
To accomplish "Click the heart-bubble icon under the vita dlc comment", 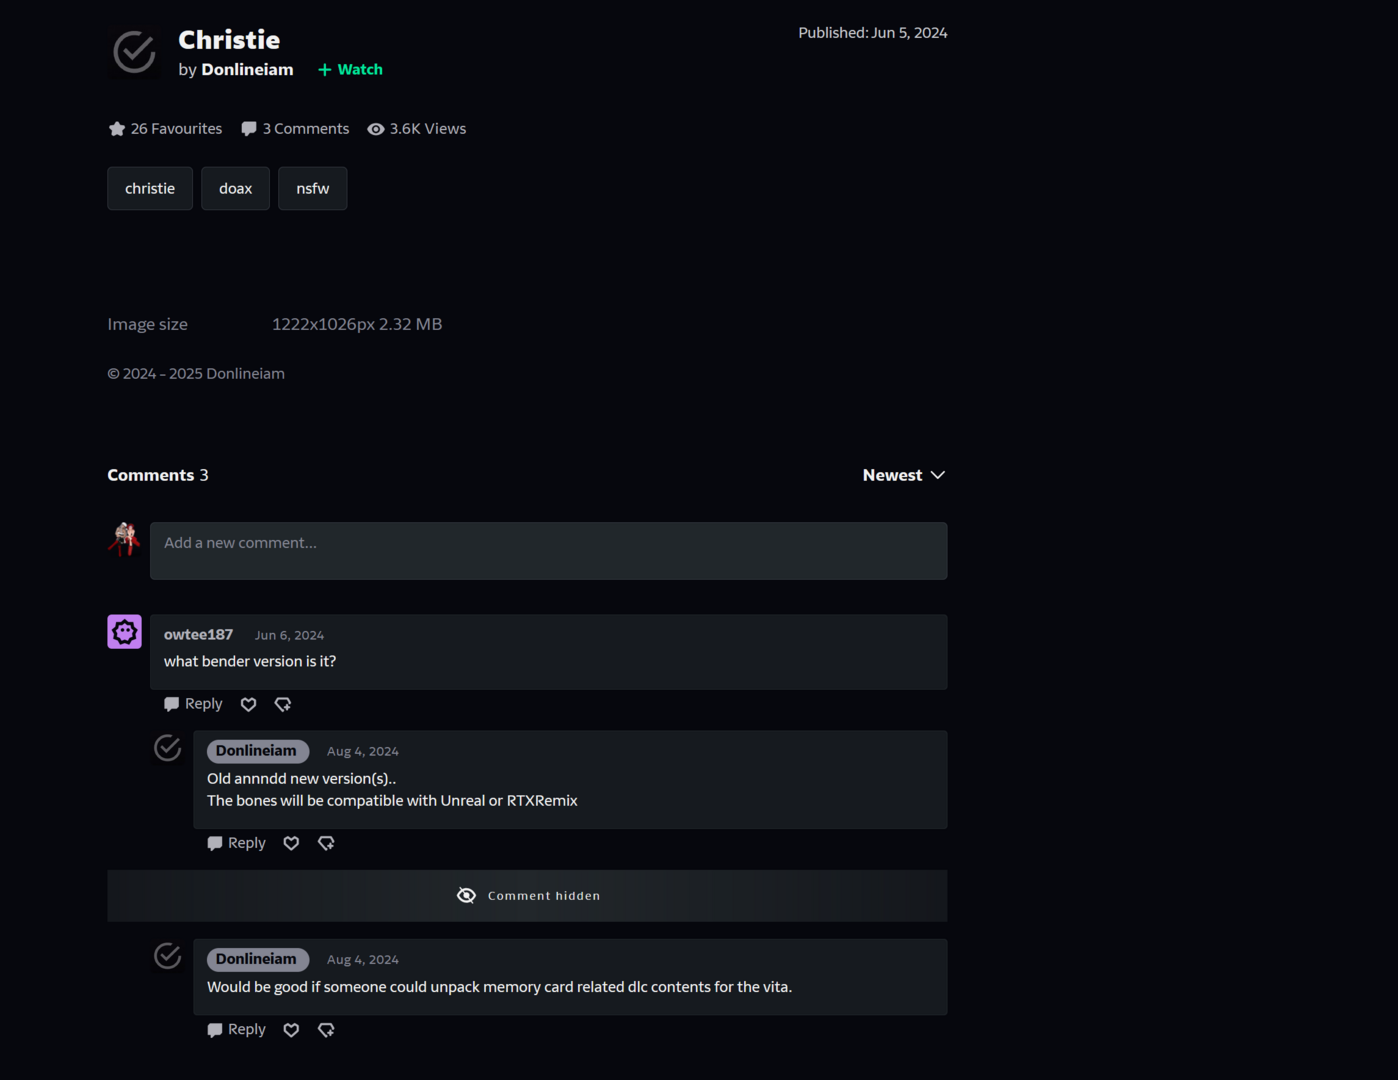I will pos(326,1030).
